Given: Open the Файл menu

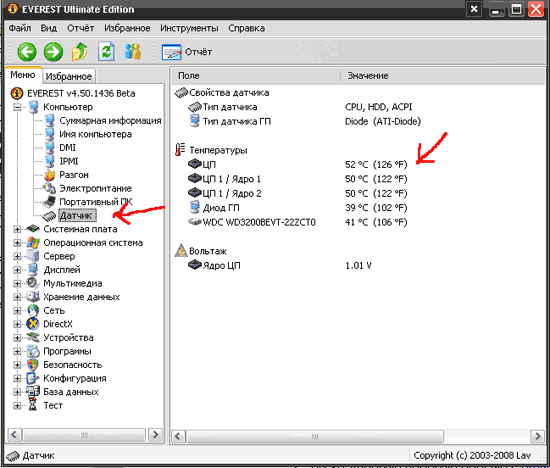Looking at the screenshot, I should (20, 28).
